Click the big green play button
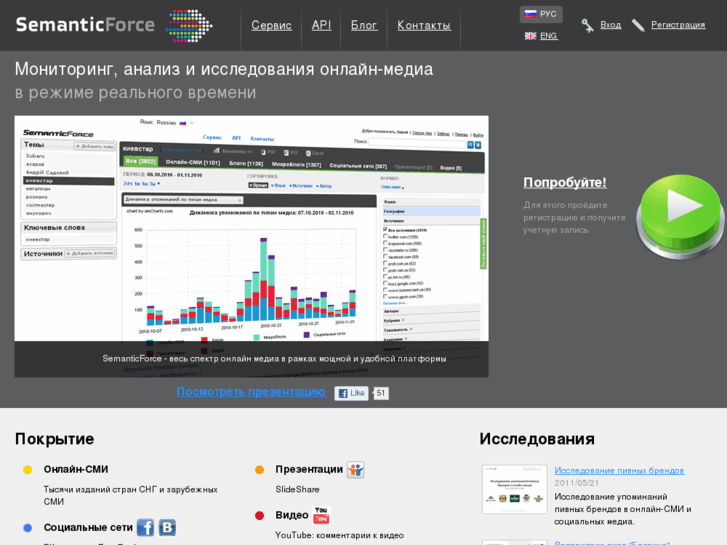 pos(680,216)
